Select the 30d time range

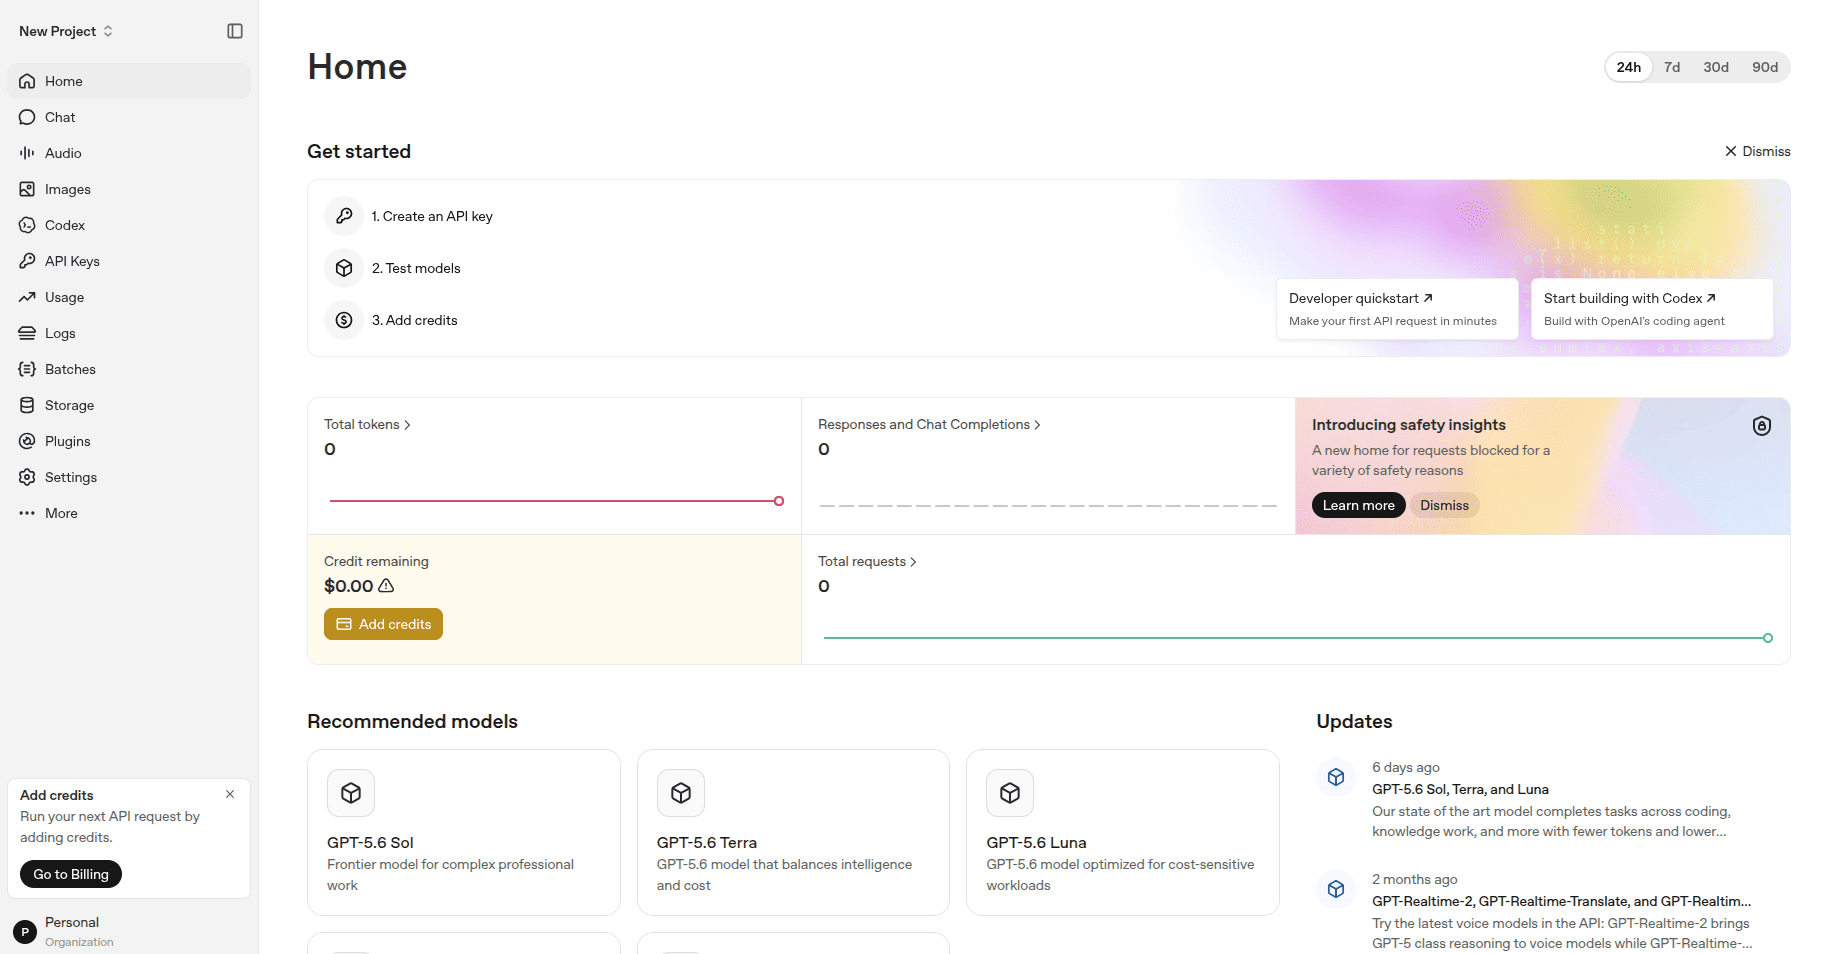[x=1716, y=67]
